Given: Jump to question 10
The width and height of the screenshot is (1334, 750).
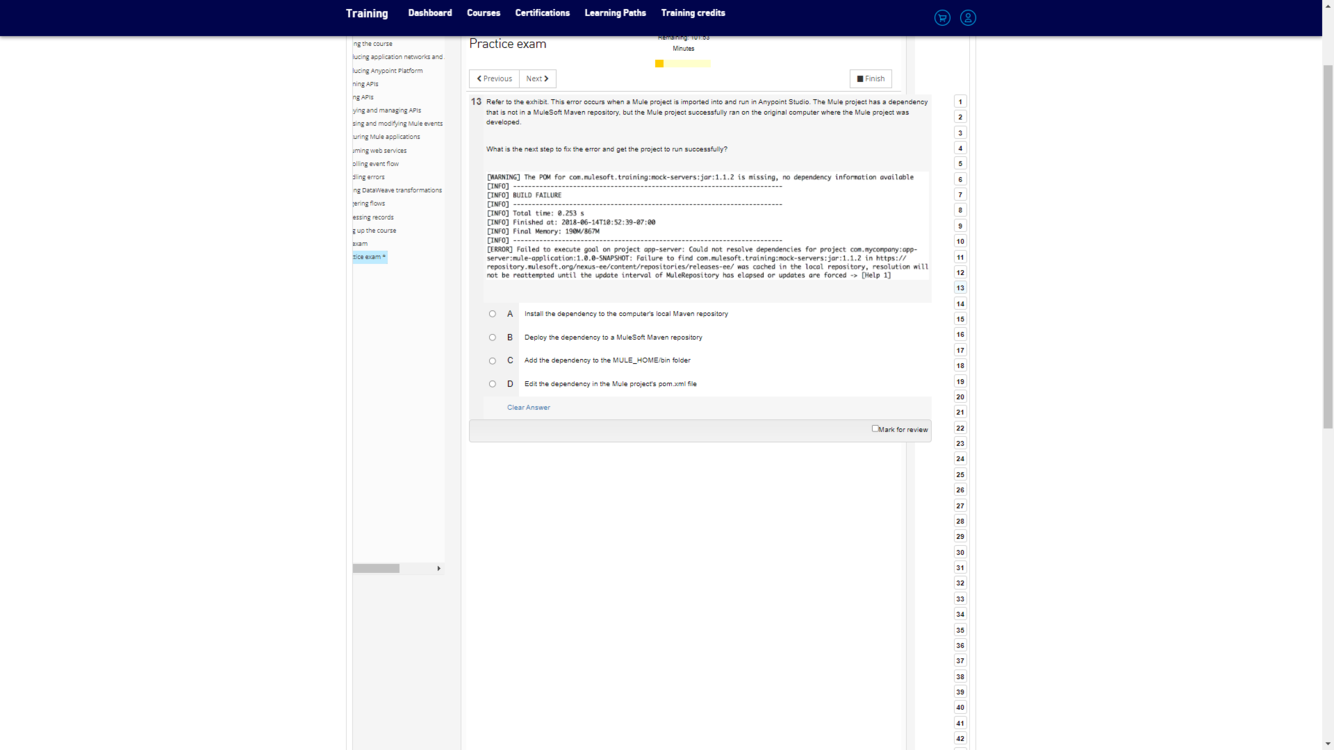Looking at the screenshot, I should (960, 241).
